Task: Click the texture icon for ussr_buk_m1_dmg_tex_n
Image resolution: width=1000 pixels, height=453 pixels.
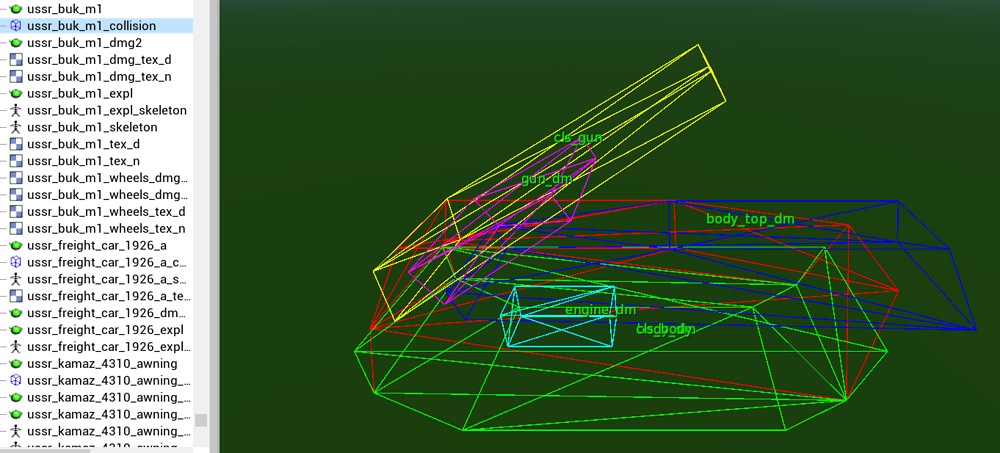Action: point(16,76)
